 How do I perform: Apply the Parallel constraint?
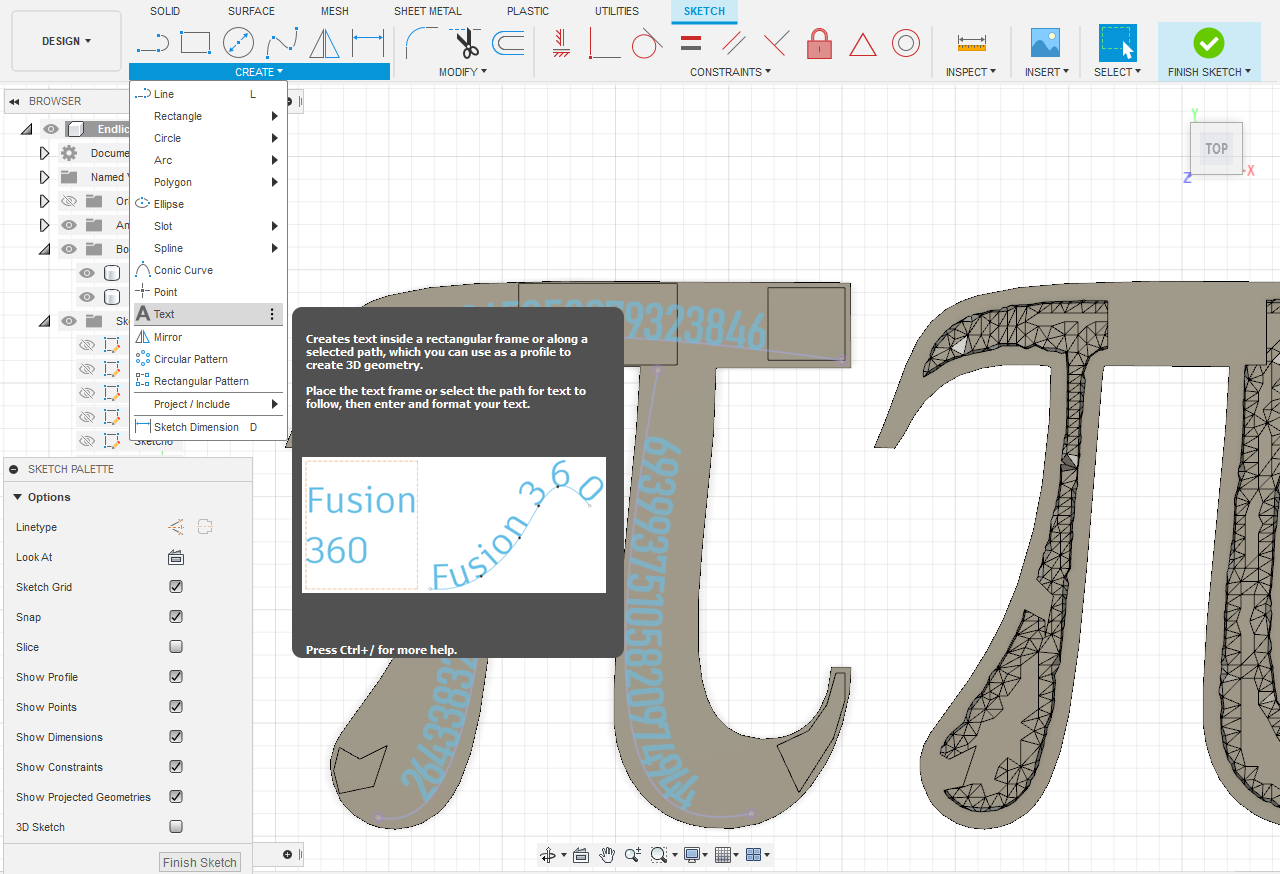pyautogui.click(x=733, y=43)
